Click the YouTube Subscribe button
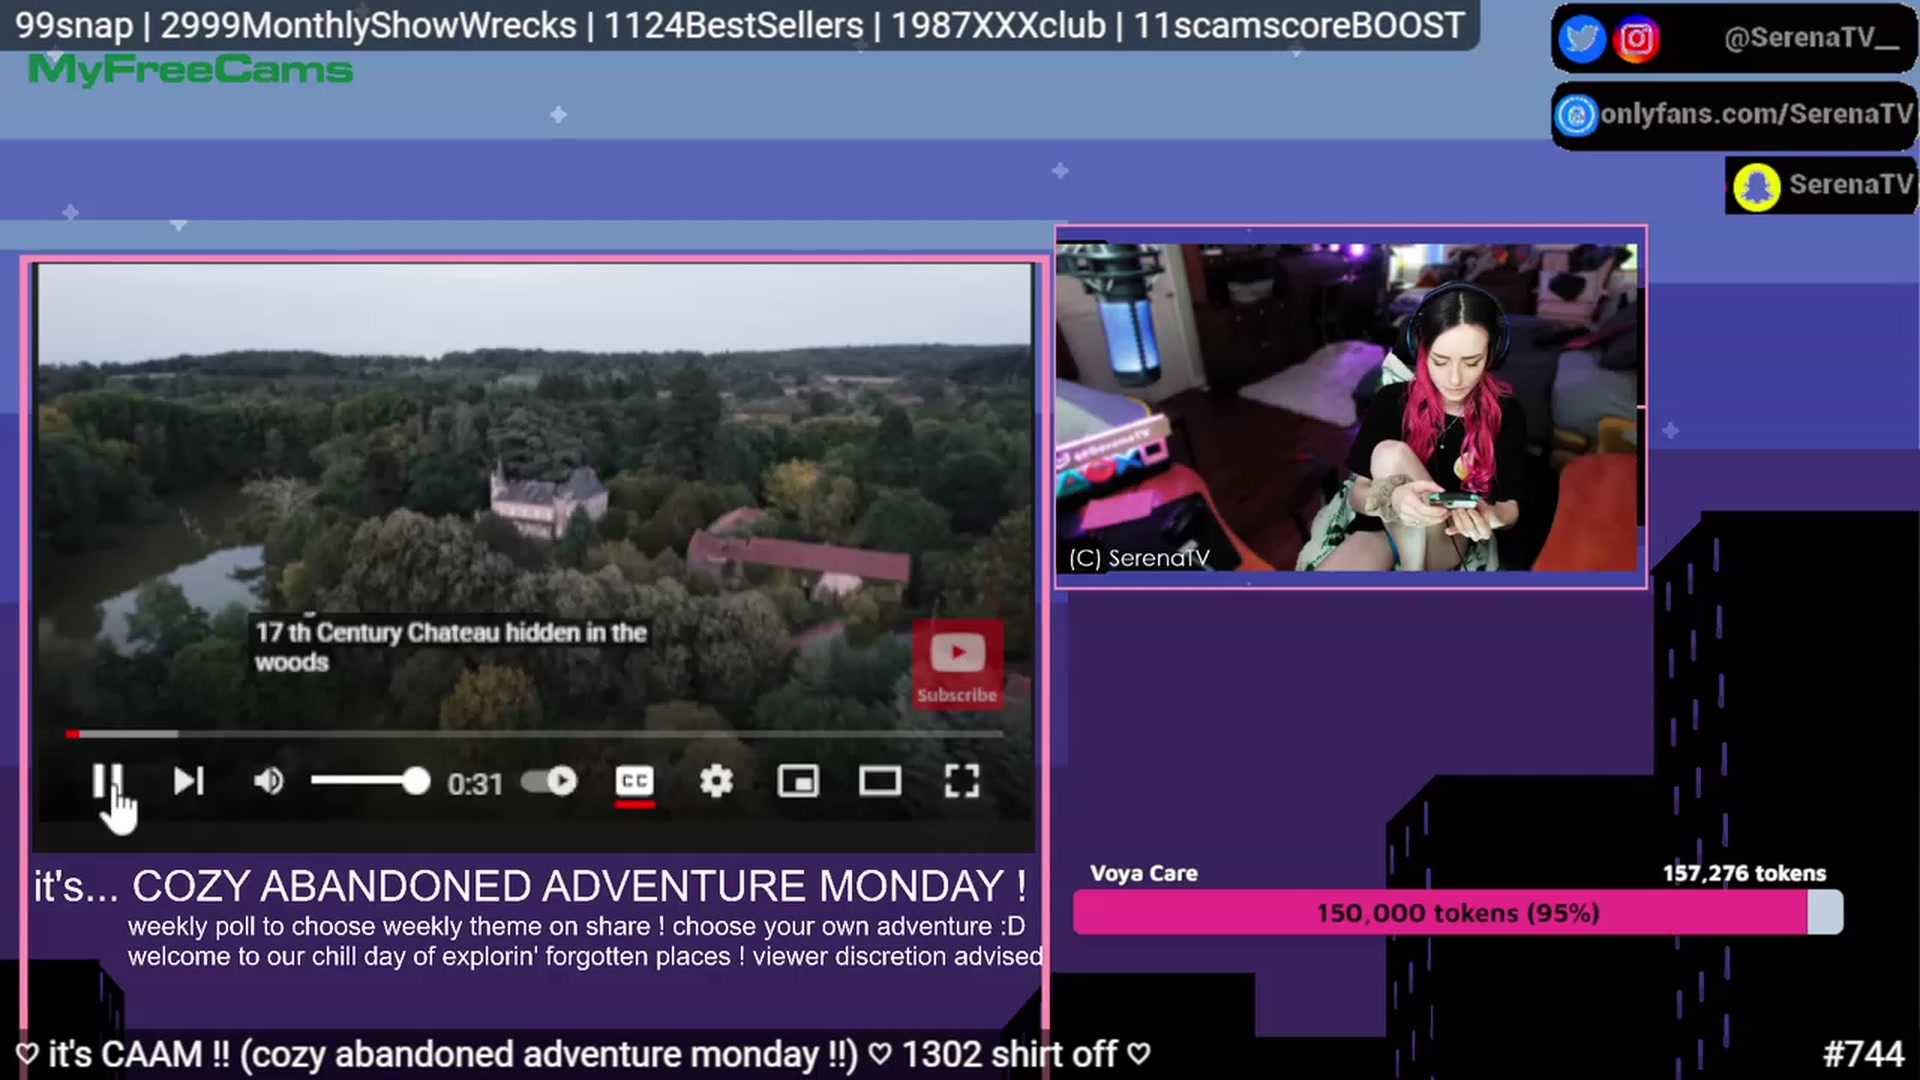 957,664
